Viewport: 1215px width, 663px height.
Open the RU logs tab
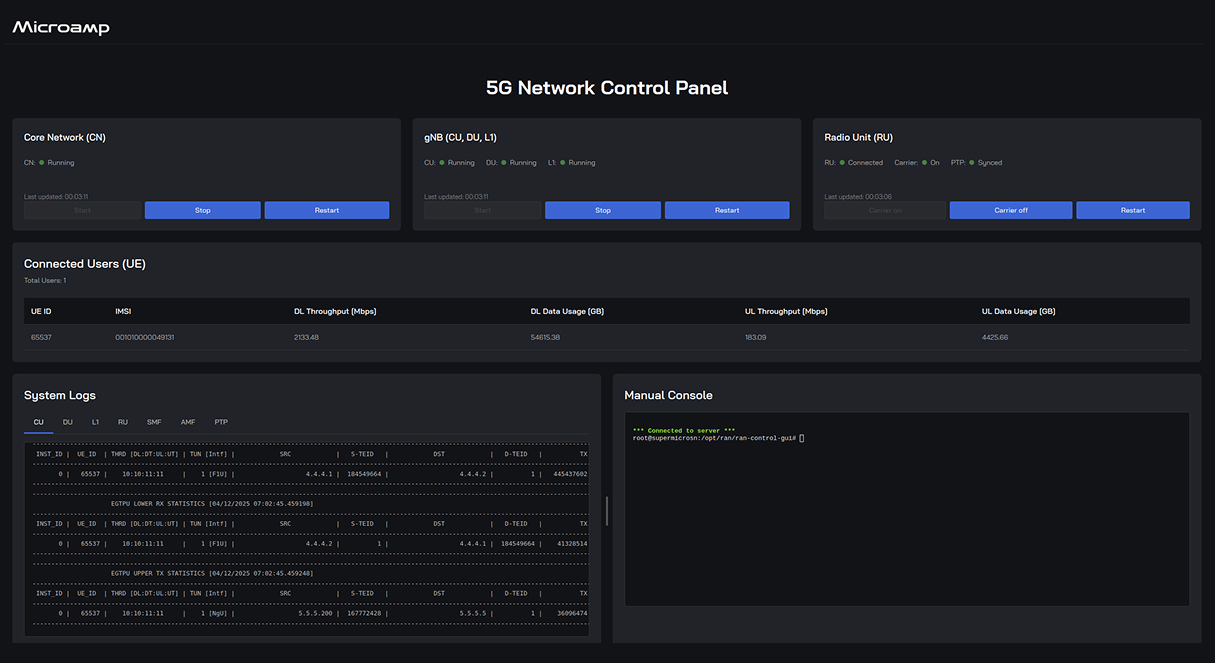[x=122, y=422]
